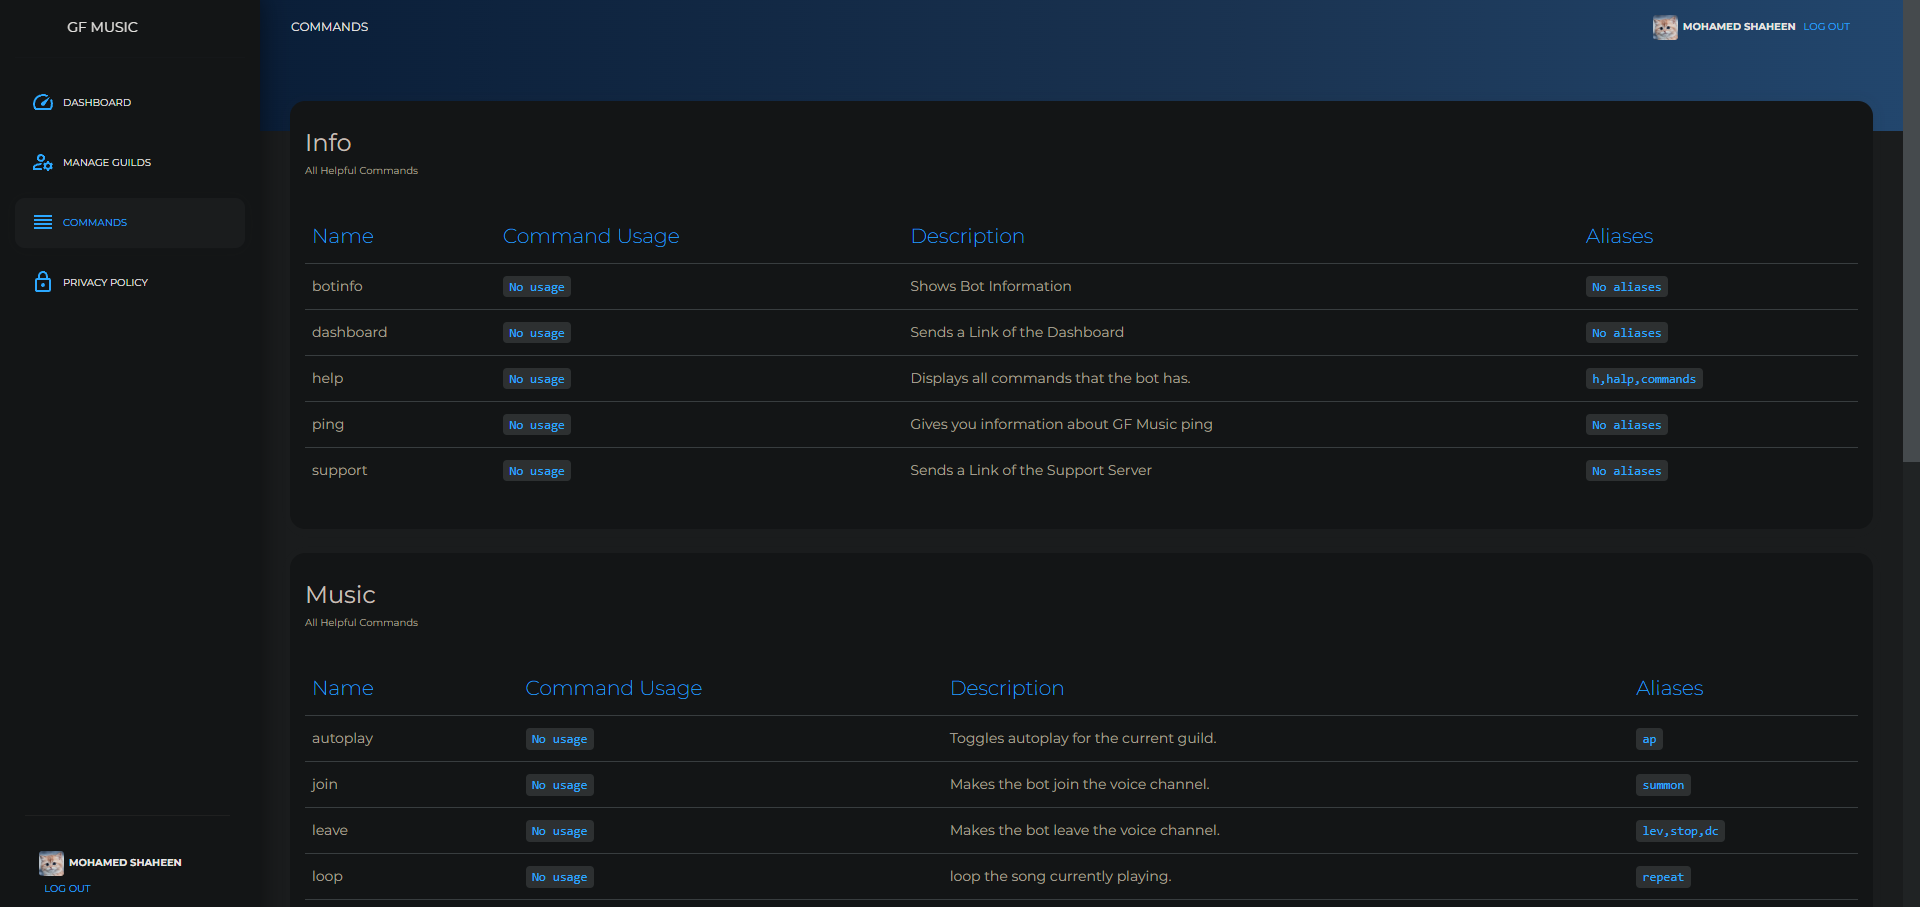This screenshot has width=1920, height=907.
Task: Click 'Makes the bot join the voice channel.' text
Action: pyautogui.click(x=1080, y=784)
